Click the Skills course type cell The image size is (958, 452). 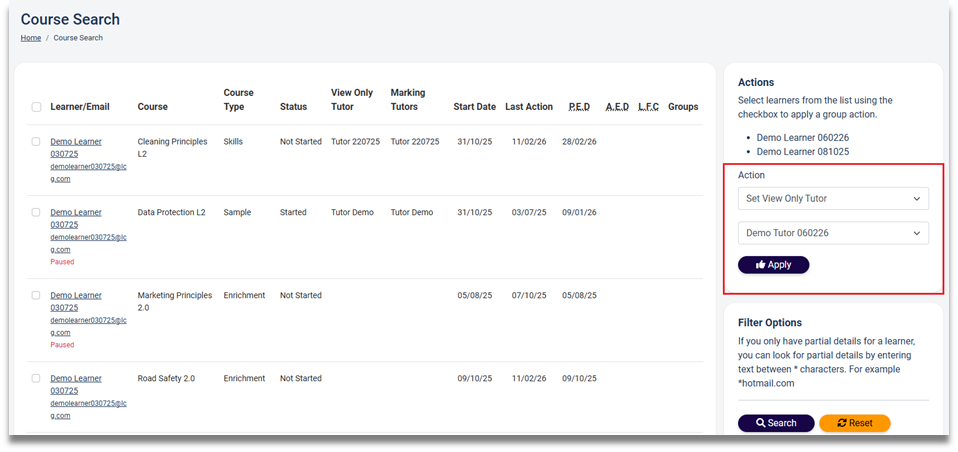233,142
